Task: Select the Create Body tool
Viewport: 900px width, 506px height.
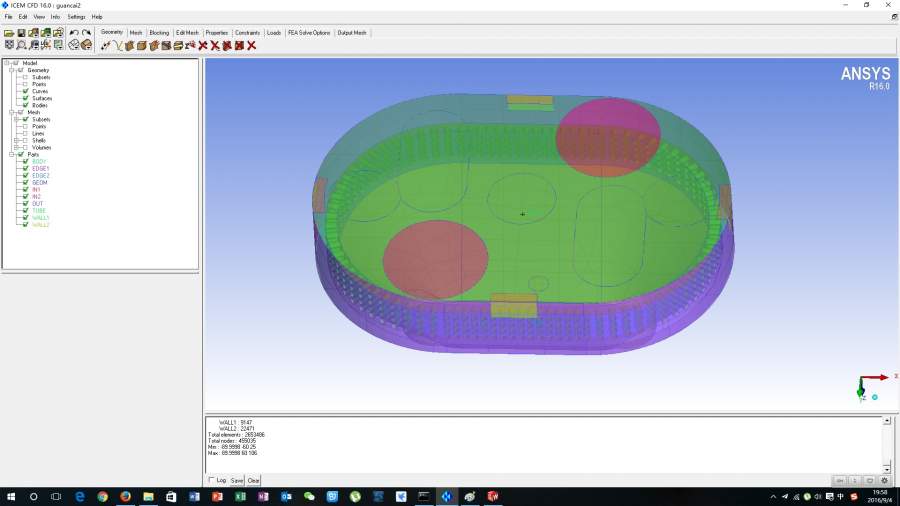Action: (141, 45)
